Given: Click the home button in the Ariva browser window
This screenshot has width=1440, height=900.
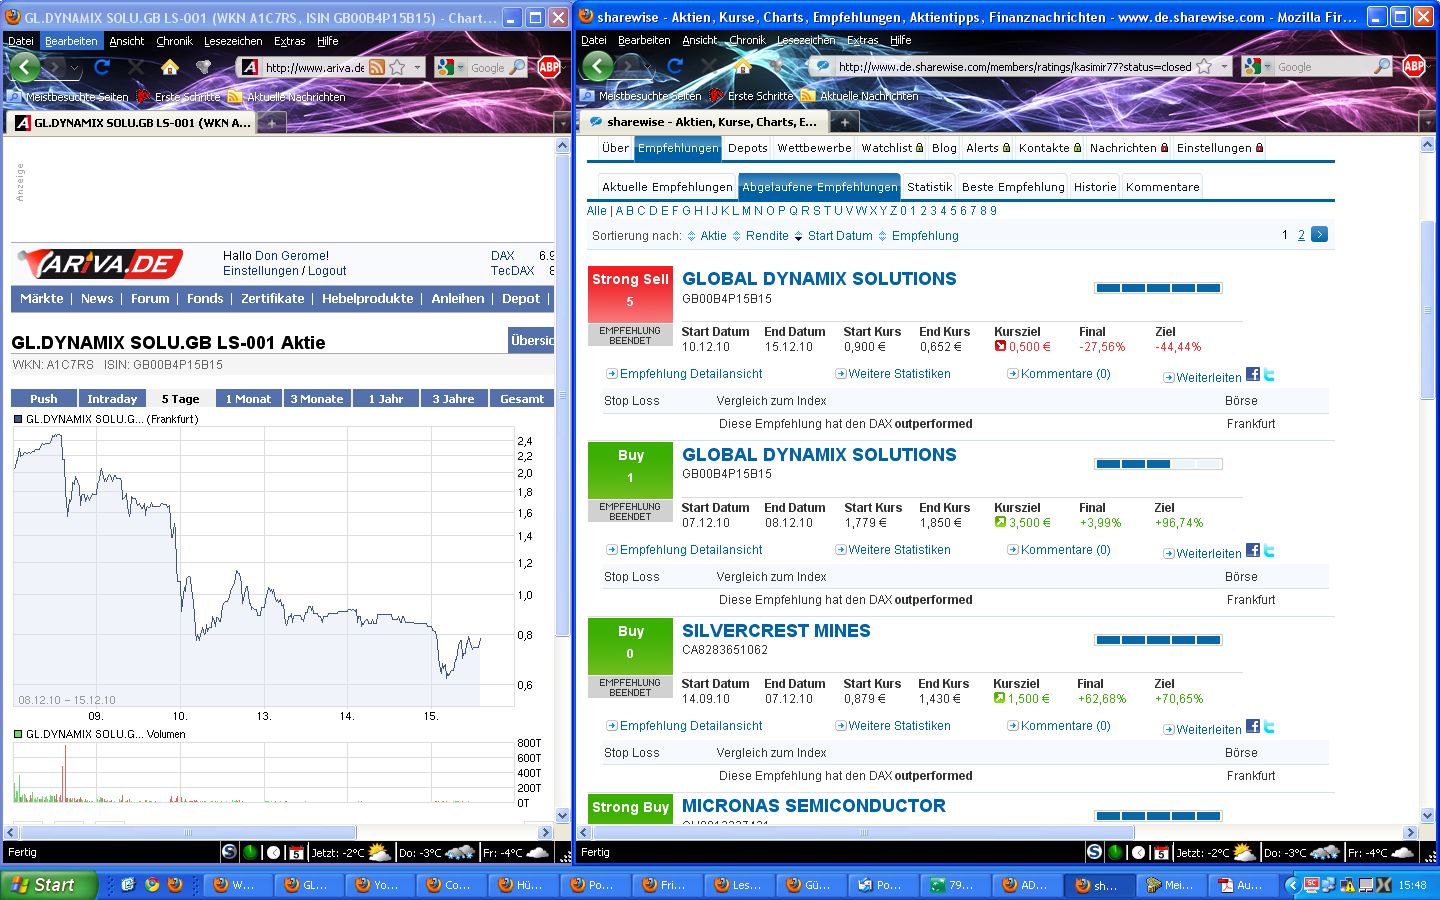Looking at the screenshot, I should [x=170, y=67].
